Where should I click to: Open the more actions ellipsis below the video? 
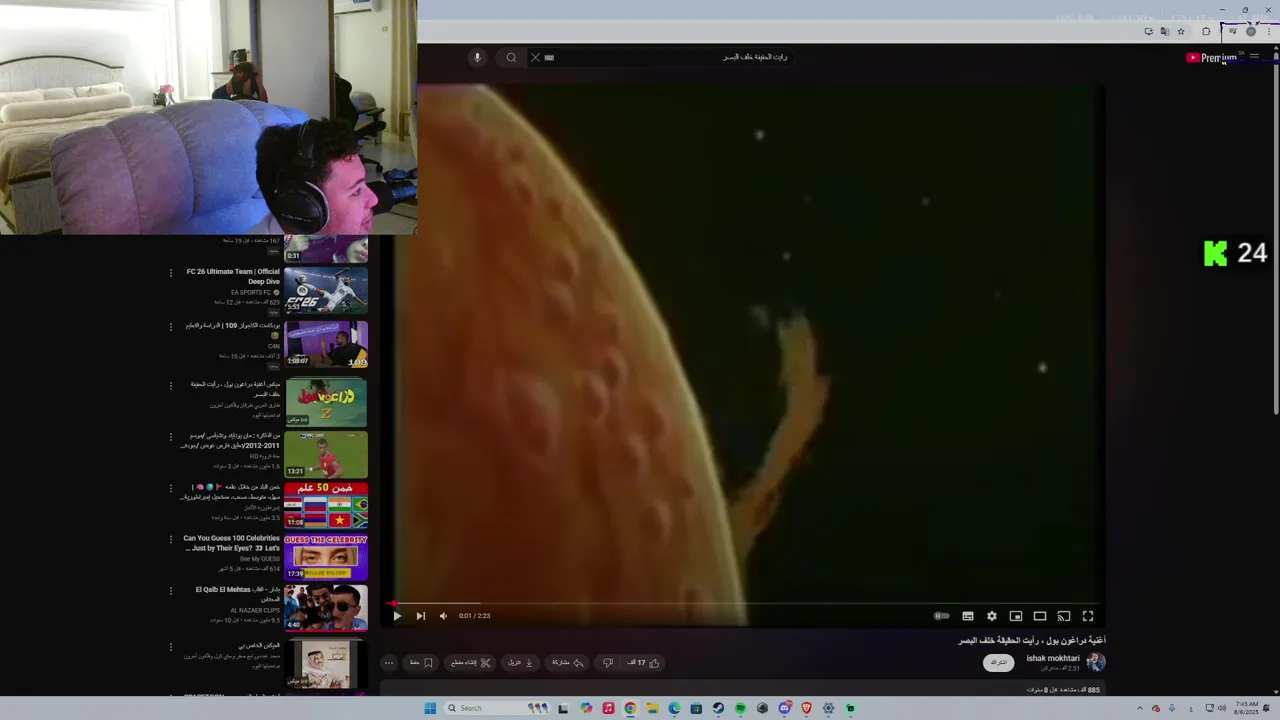click(x=389, y=662)
